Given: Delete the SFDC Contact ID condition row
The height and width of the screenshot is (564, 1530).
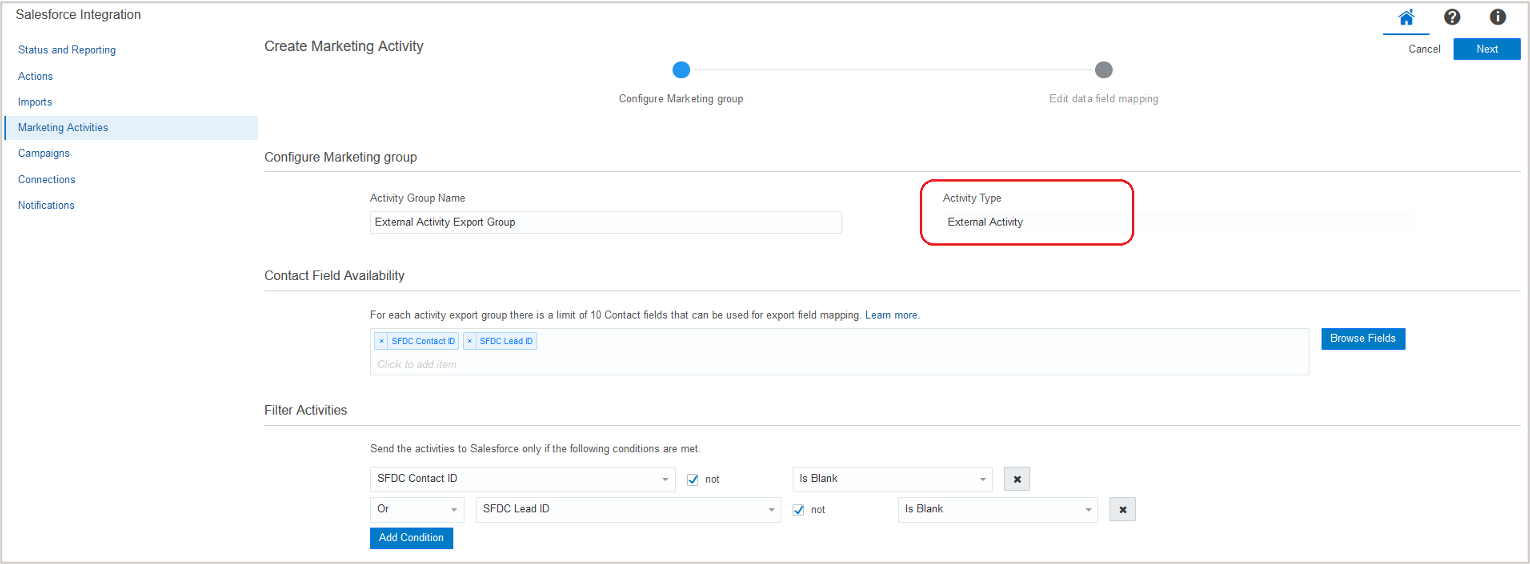Looking at the screenshot, I should tap(1017, 479).
